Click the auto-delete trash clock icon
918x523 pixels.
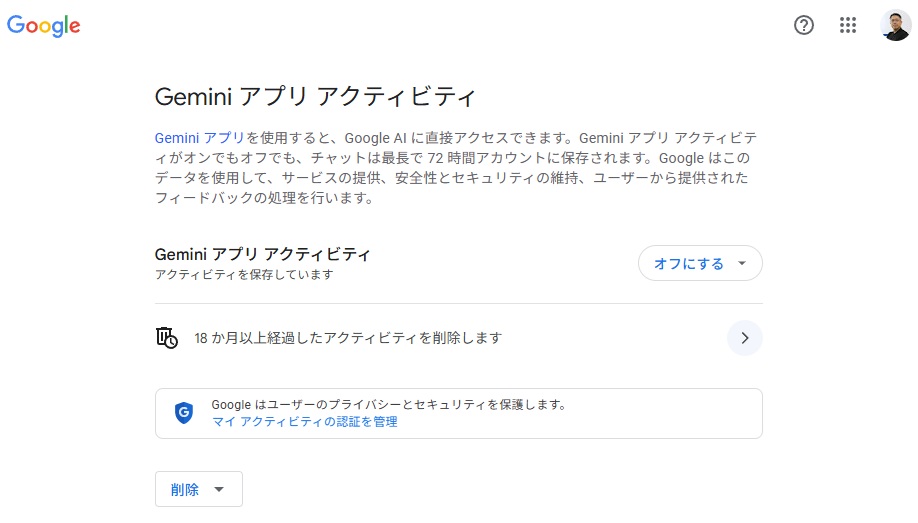(167, 338)
